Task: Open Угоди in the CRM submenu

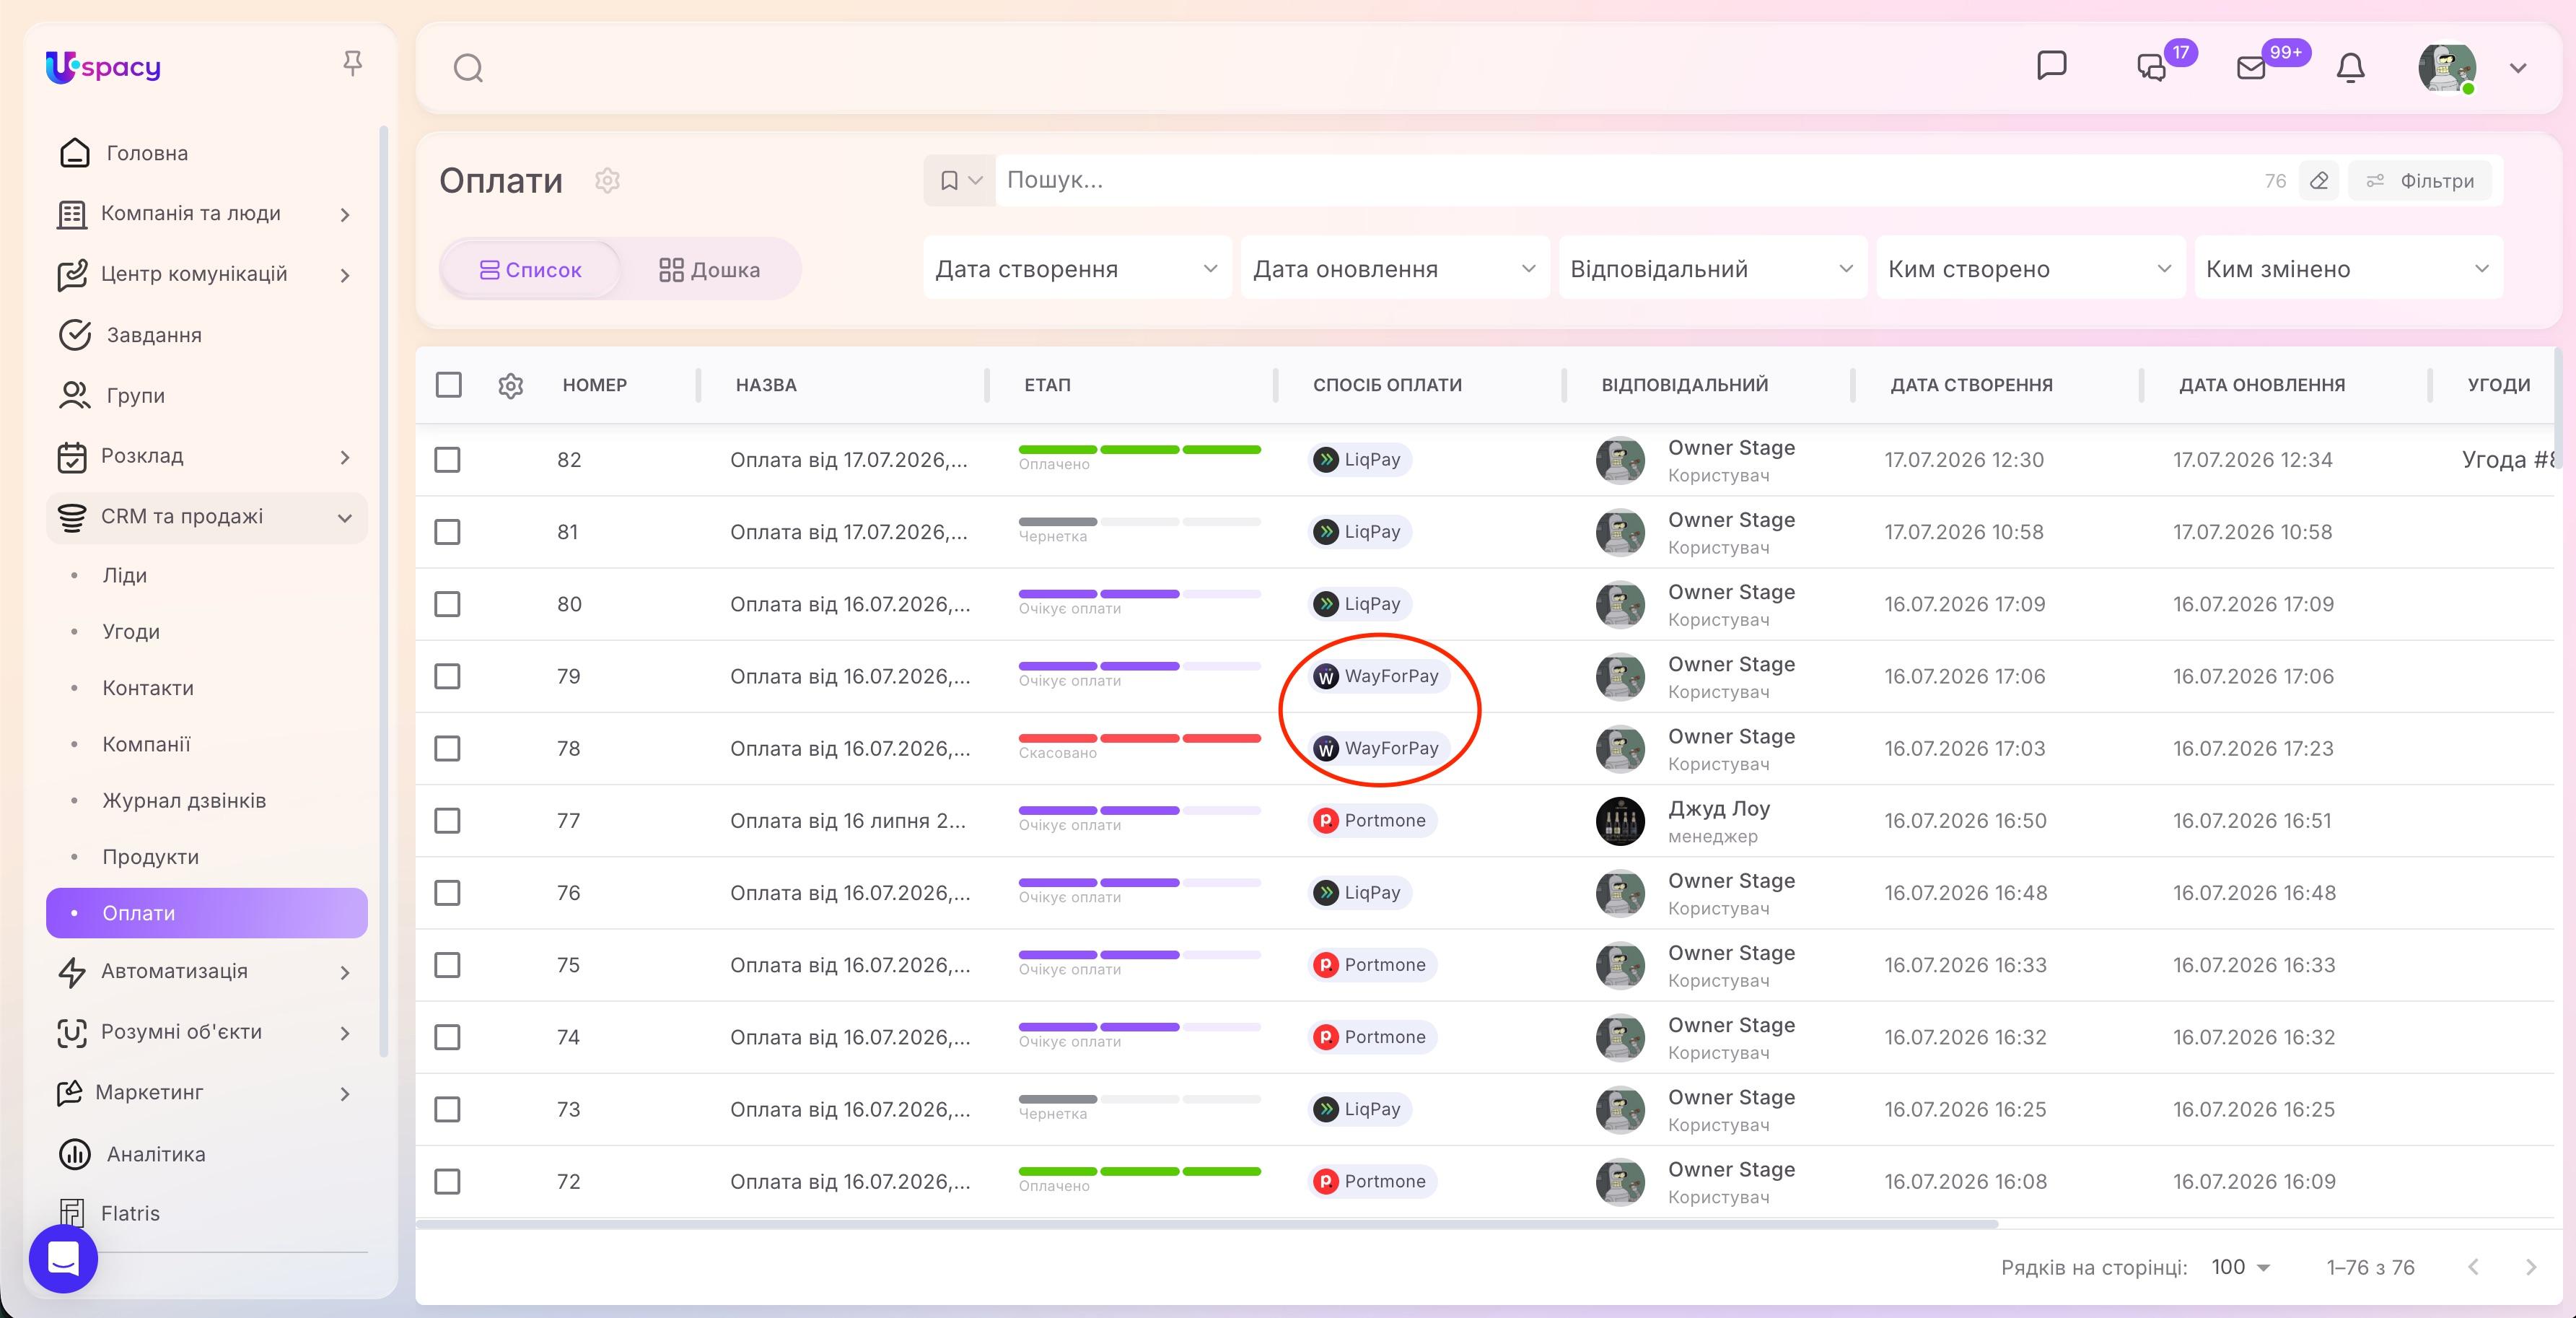Action: (x=131, y=632)
